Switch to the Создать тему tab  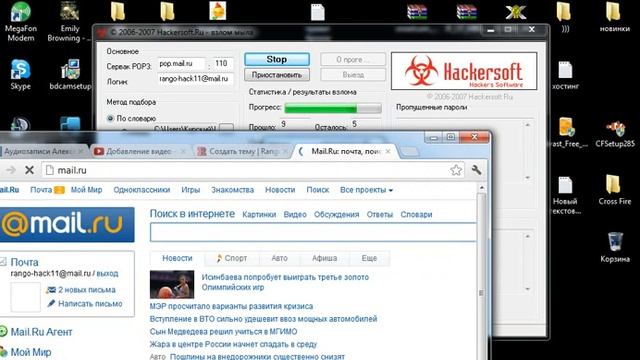(x=244, y=151)
